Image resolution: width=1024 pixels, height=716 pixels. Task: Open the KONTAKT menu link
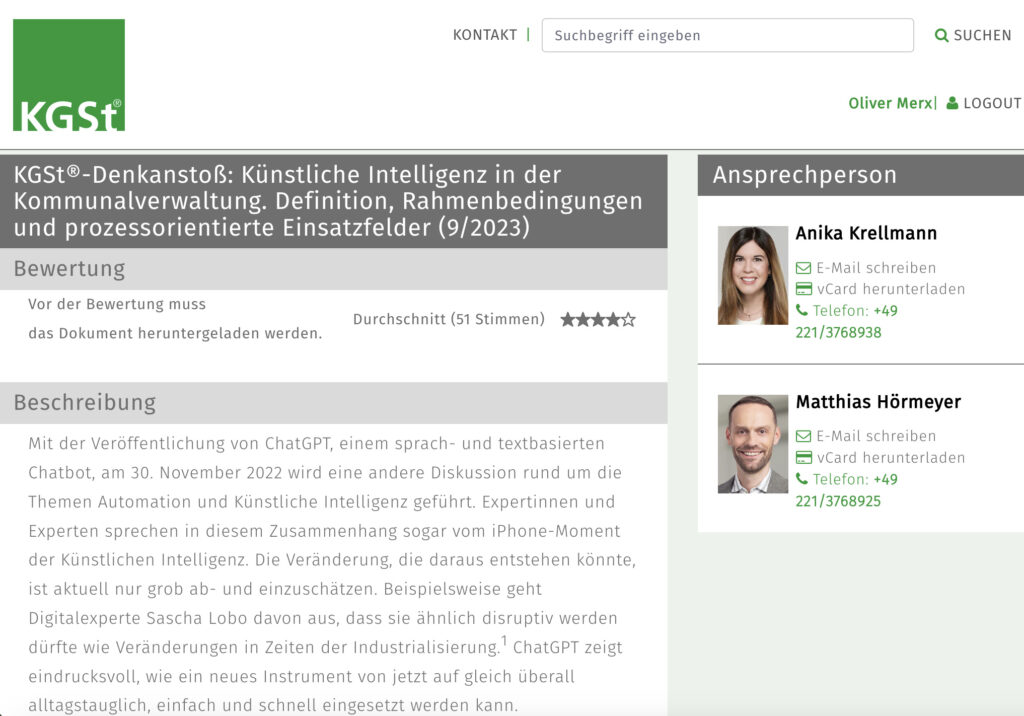[485, 35]
